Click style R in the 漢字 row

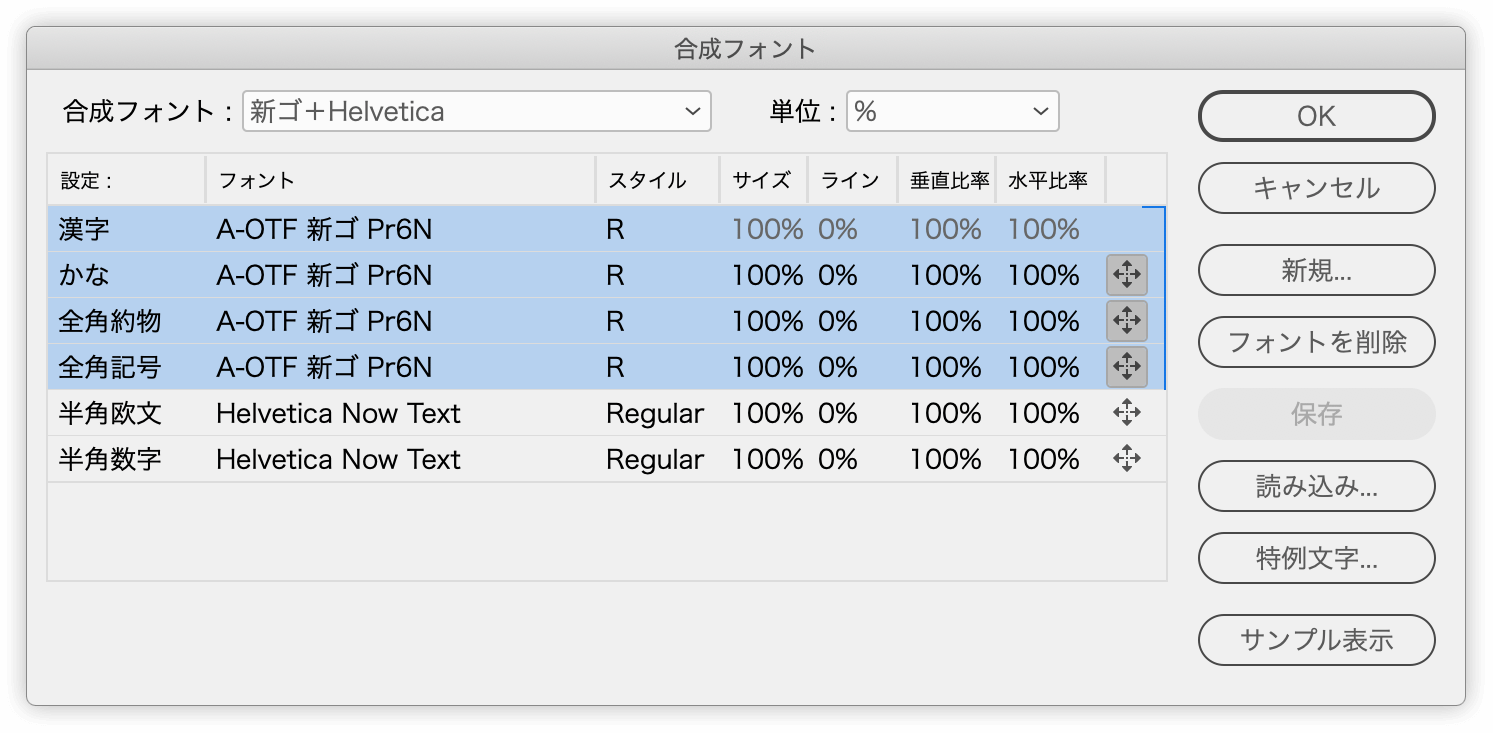coord(615,230)
